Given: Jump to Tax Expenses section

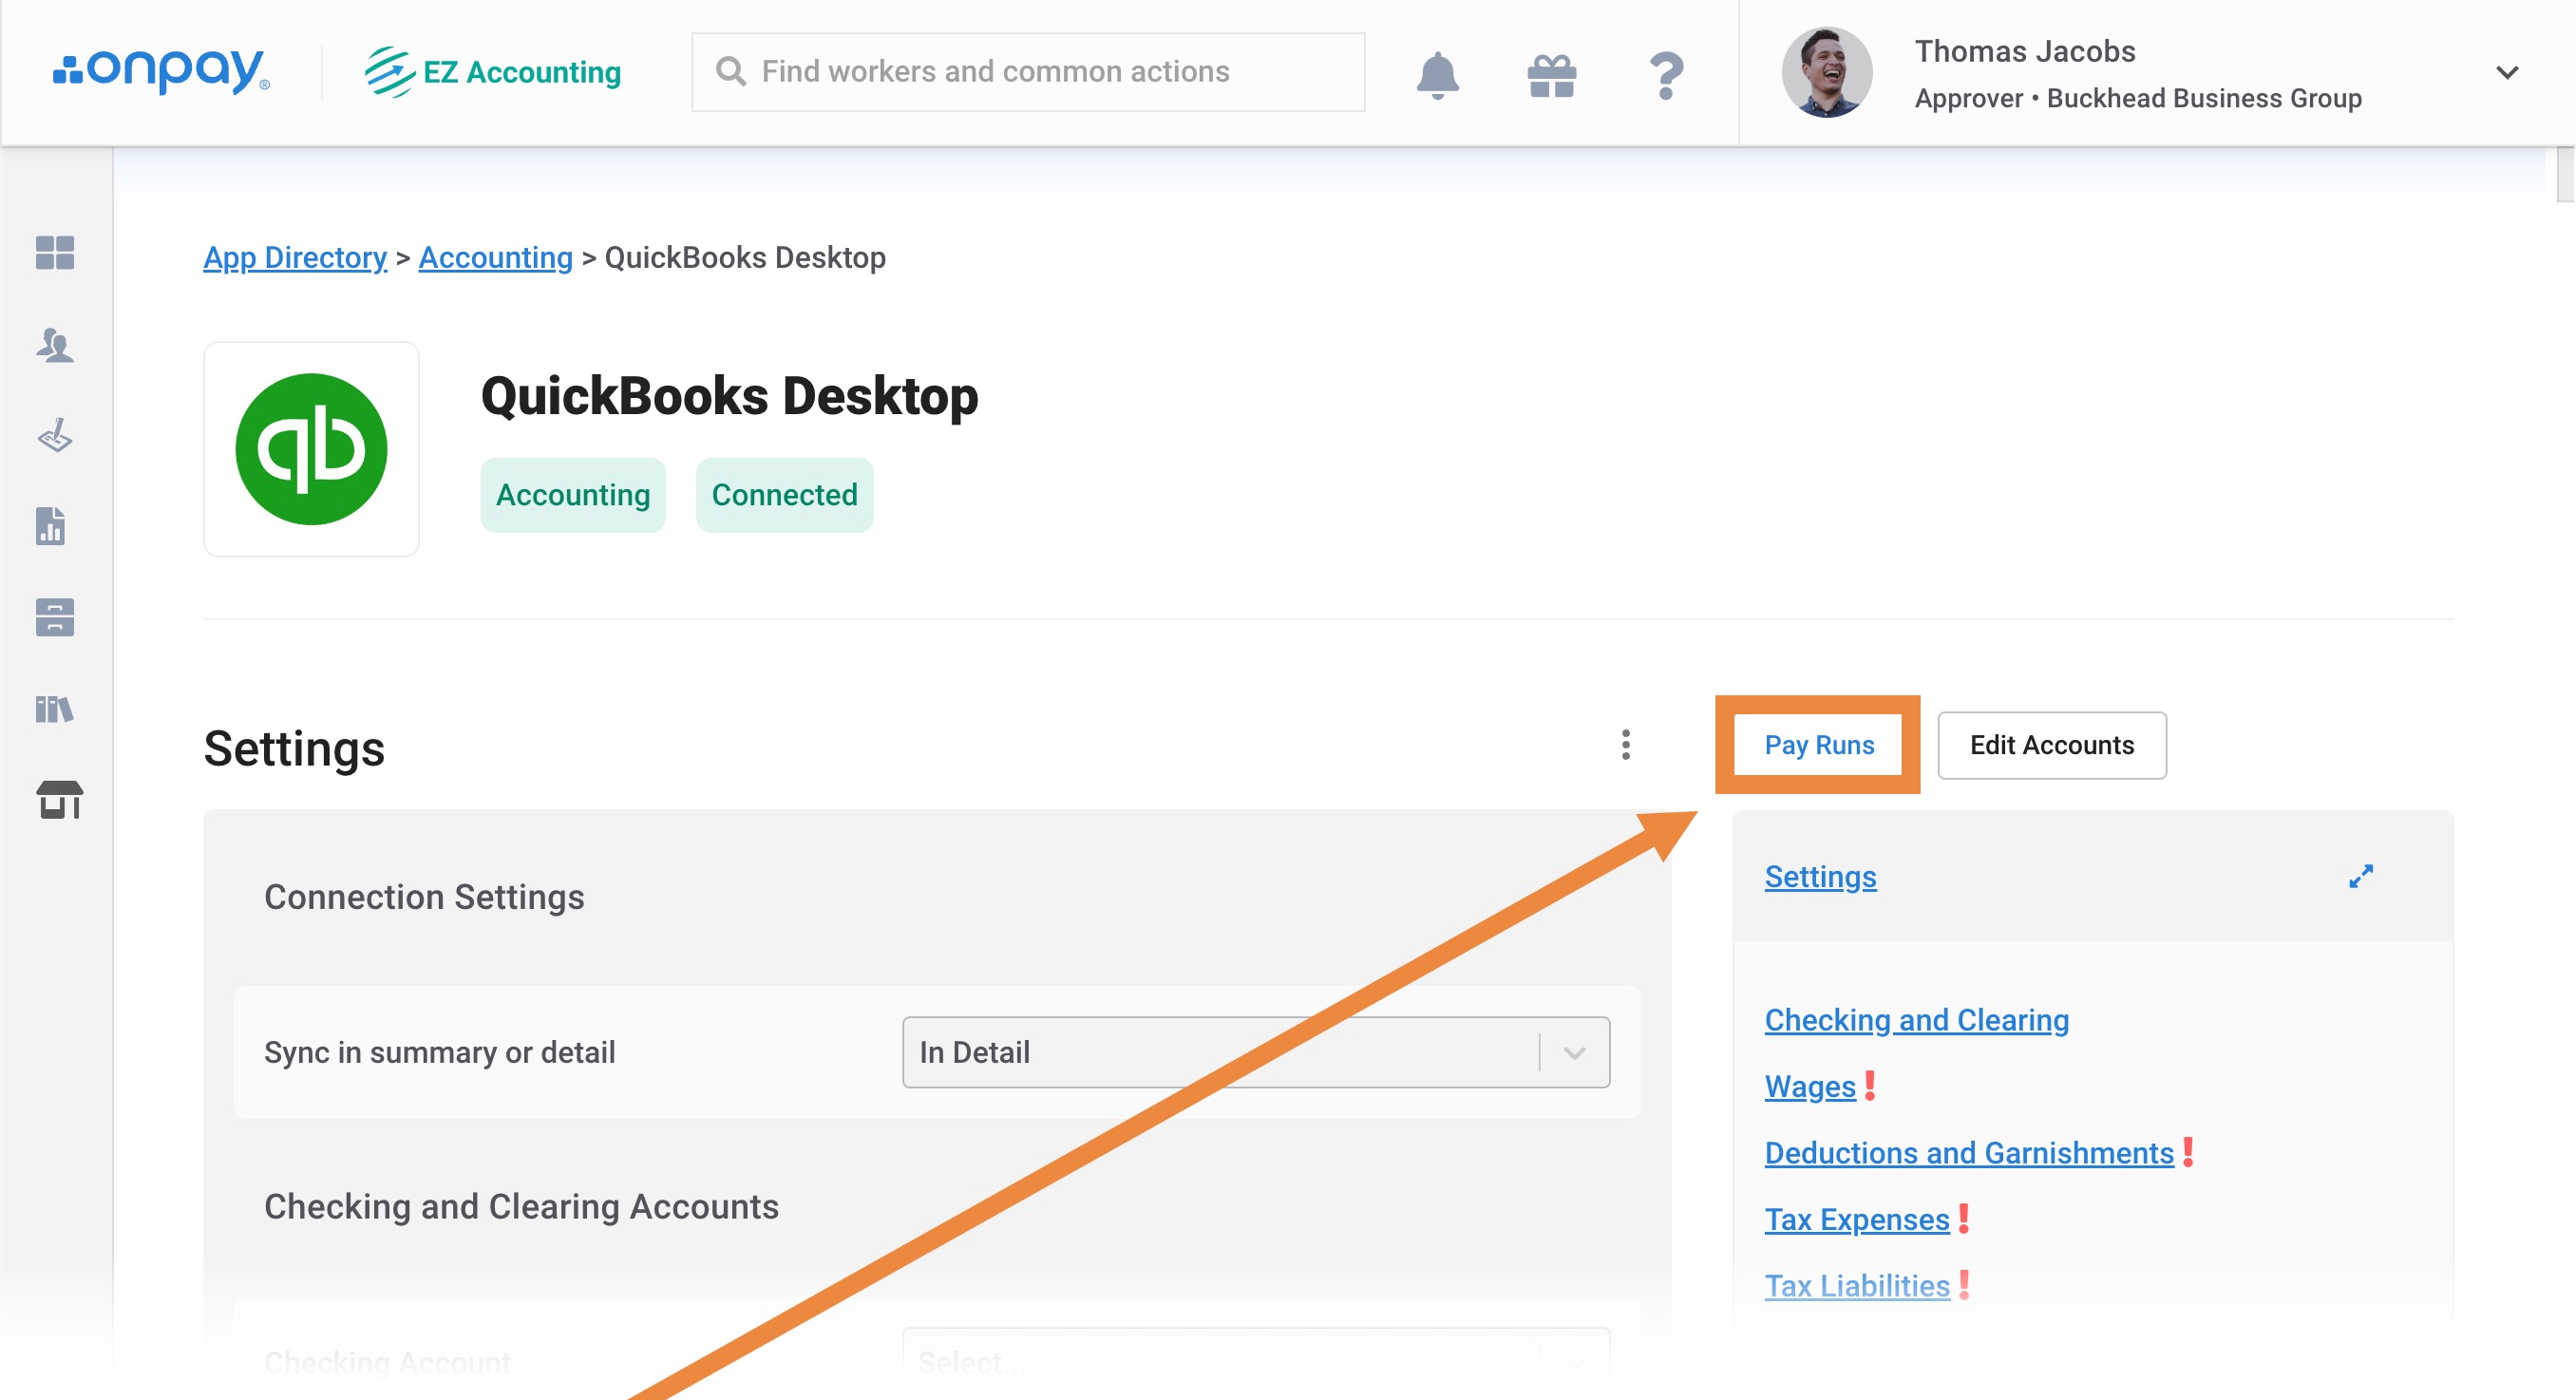Looking at the screenshot, I should 1857,1220.
